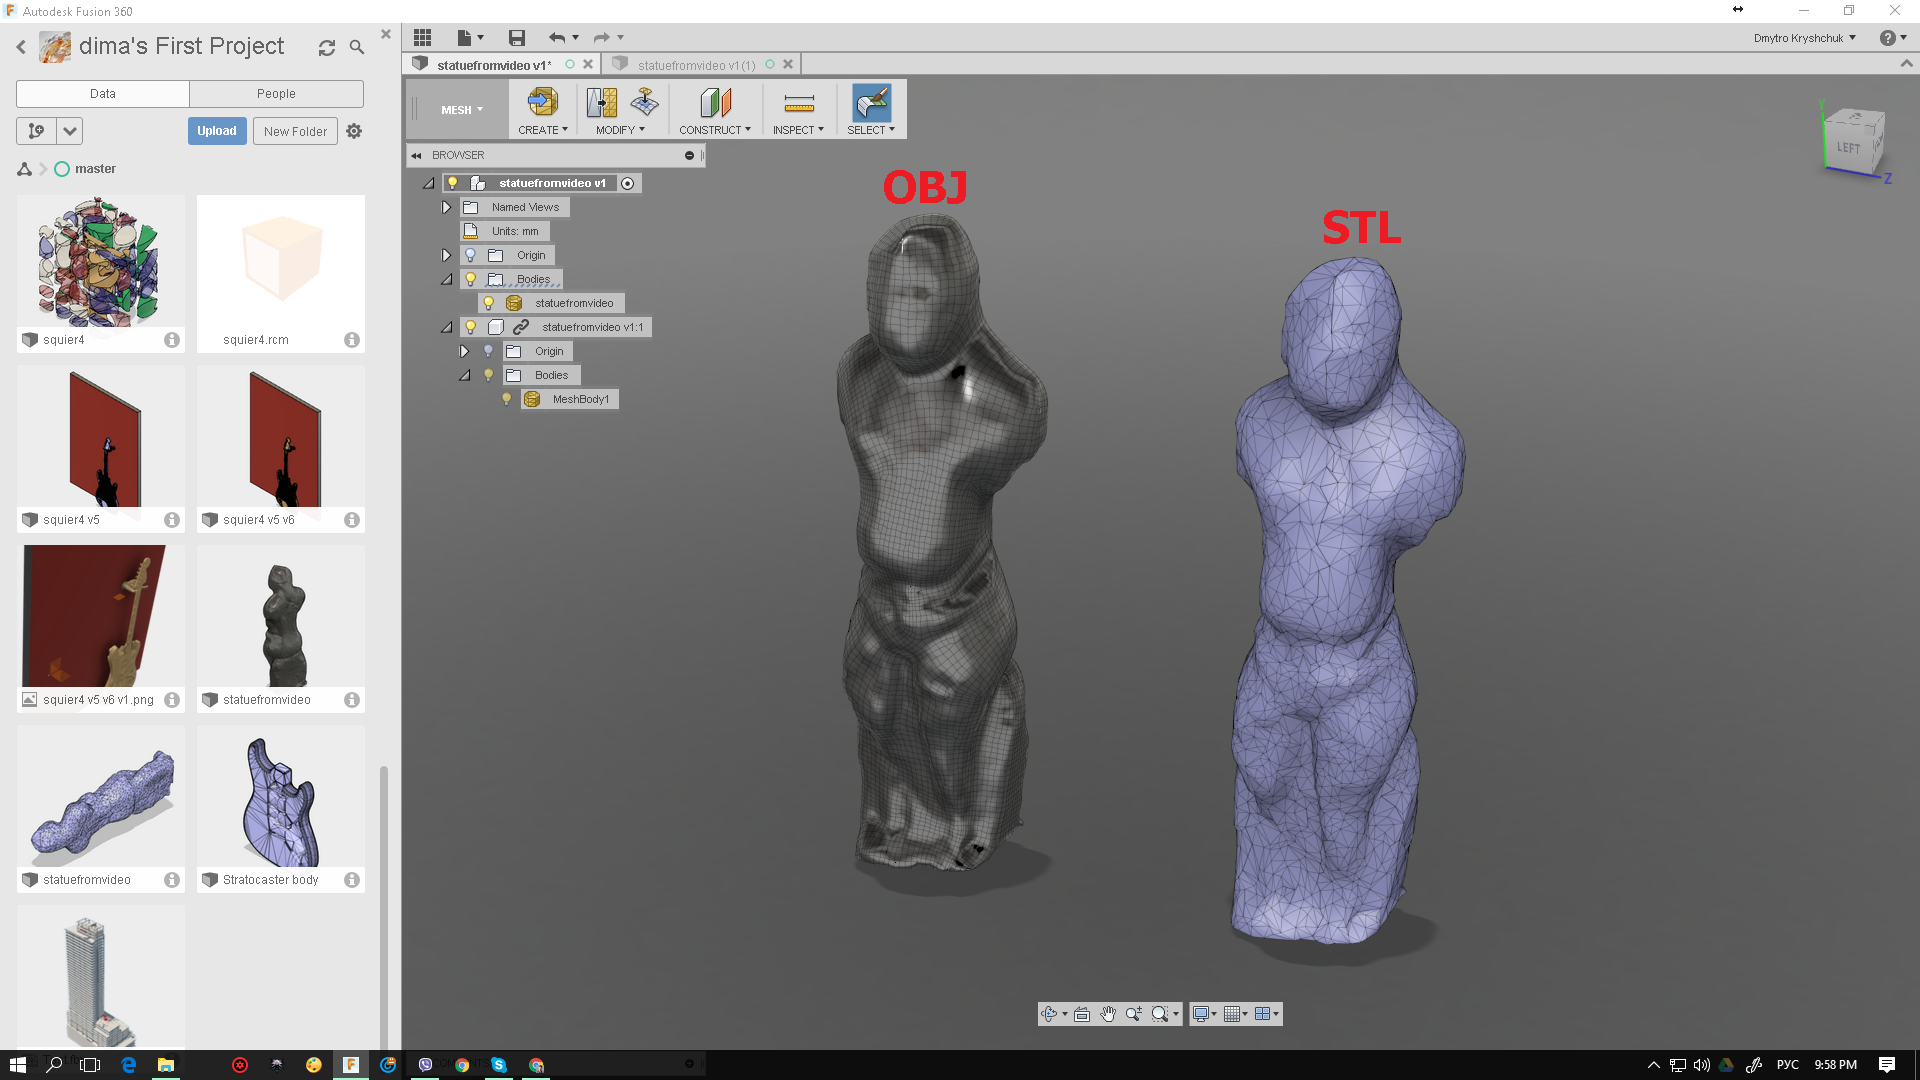Select the Zoom Window fit tool
This screenshot has height=1080, width=1920.
coord(1160,1014)
